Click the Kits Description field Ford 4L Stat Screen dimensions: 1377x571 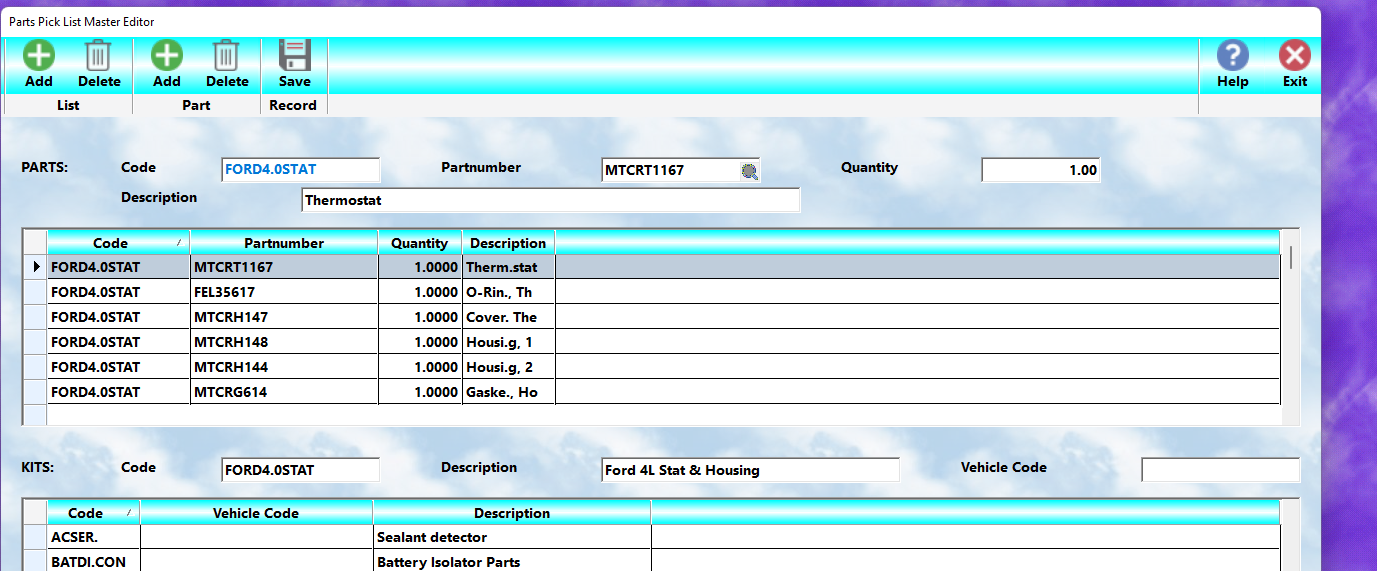tap(751, 470)
